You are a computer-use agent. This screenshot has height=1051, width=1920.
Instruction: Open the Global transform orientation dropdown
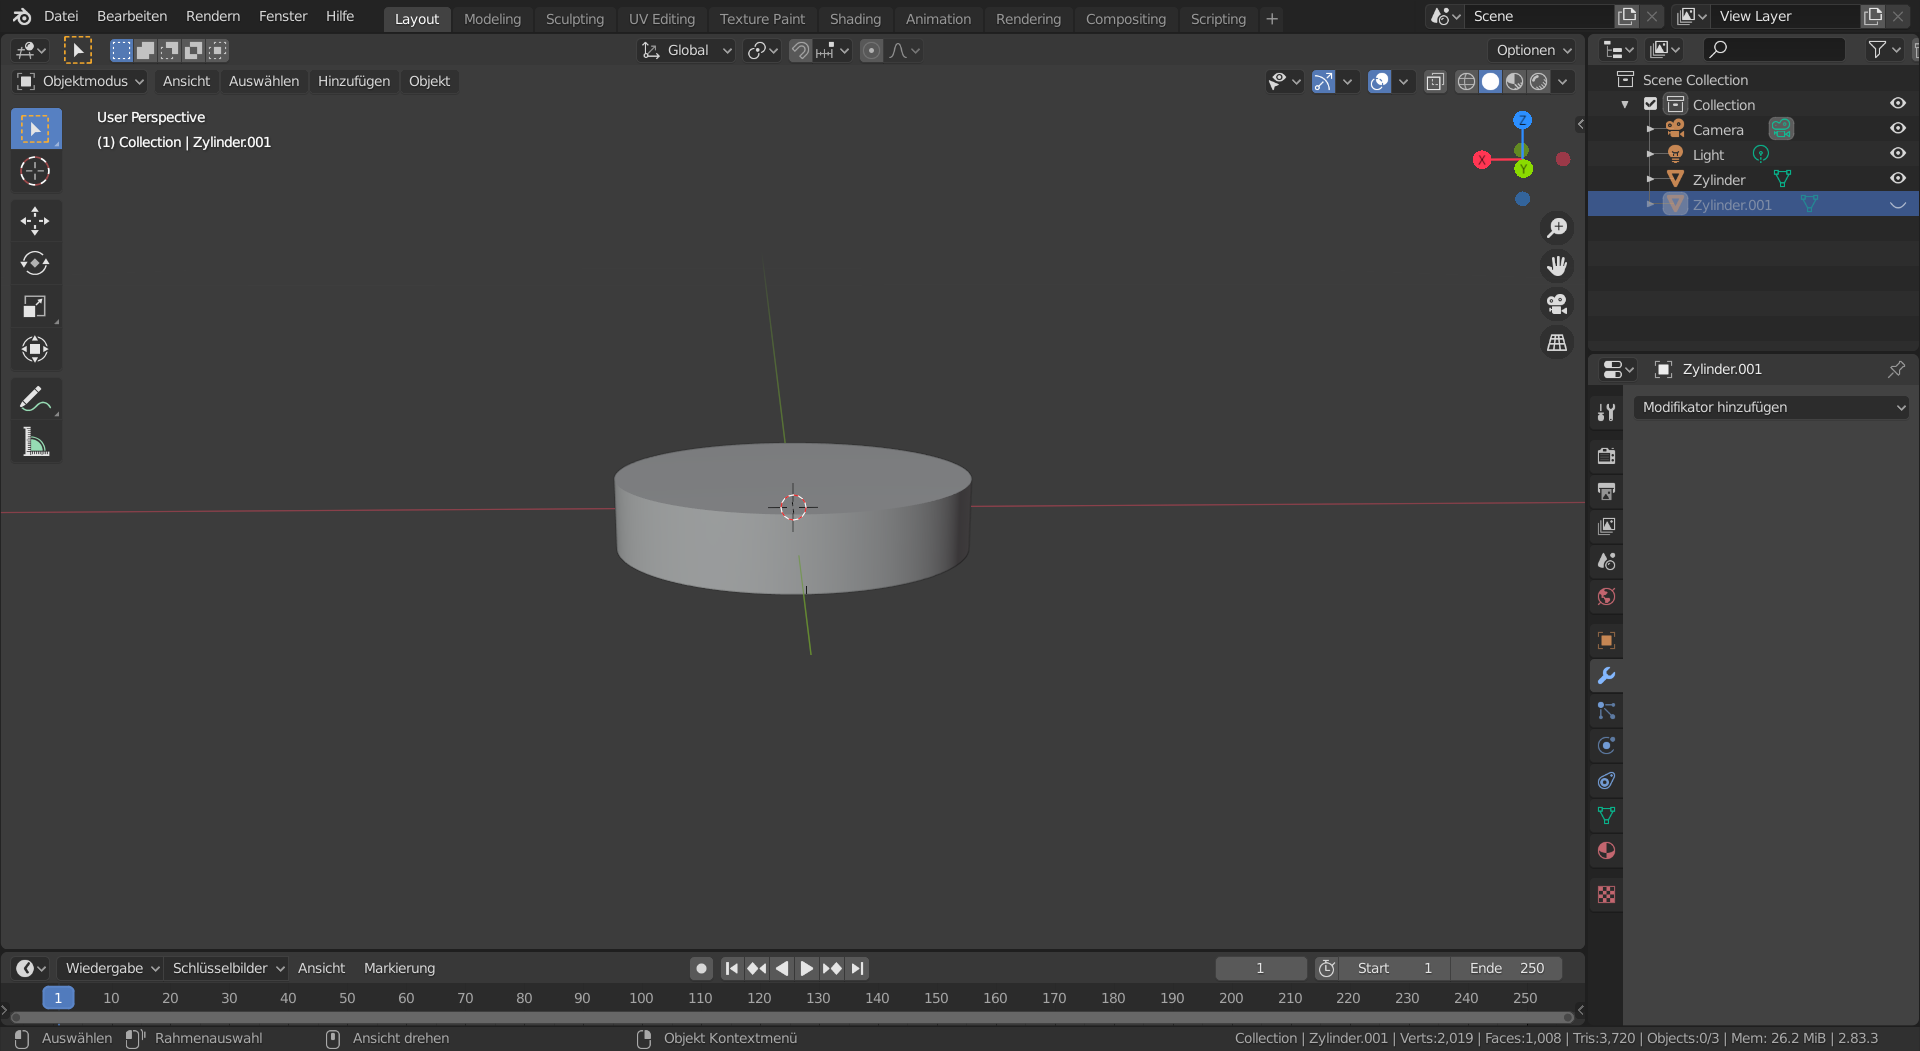pos(685,50)
